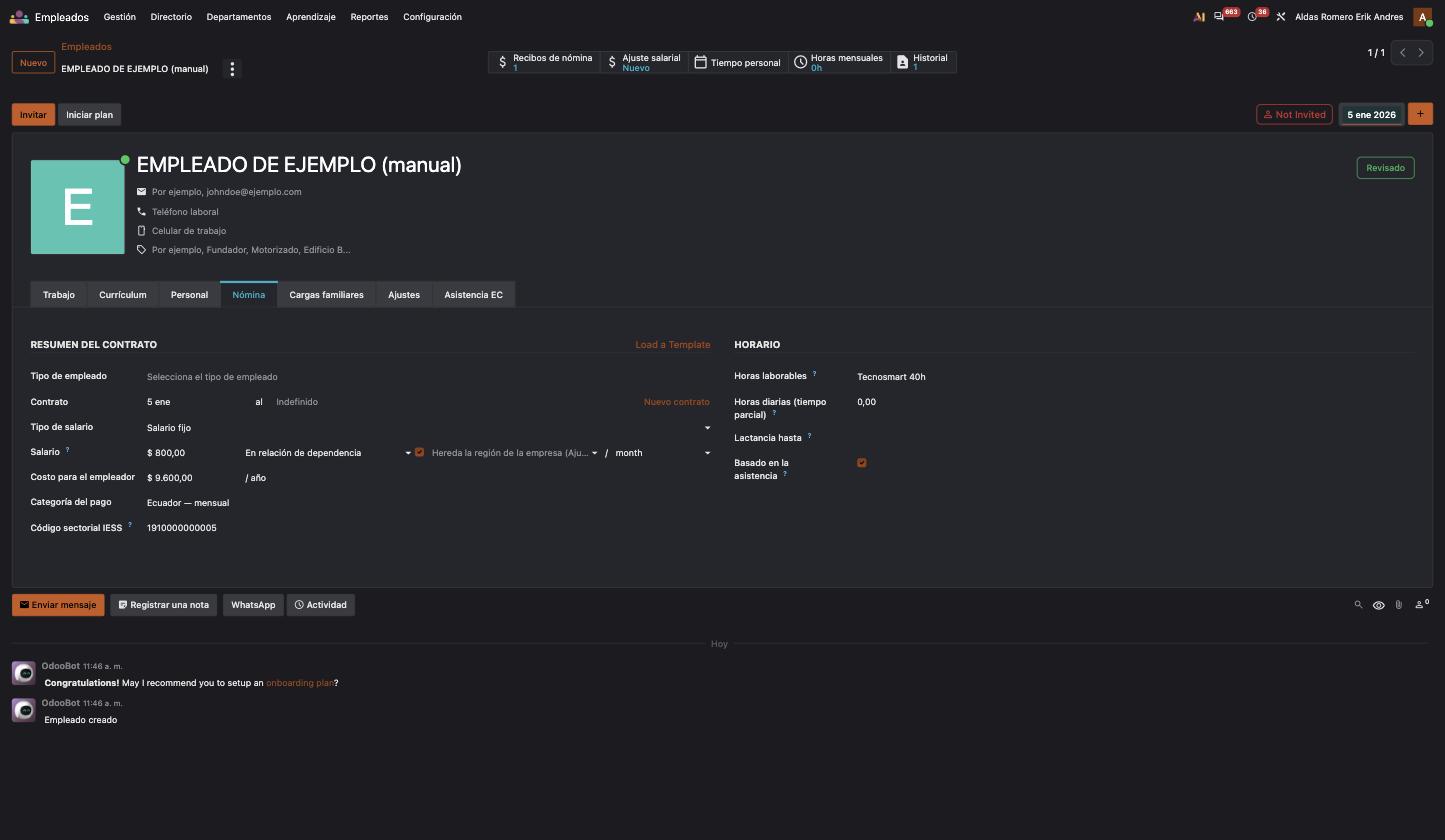Open the Gestión menu
Image resolution: width=1445 pixels, height=840 pixels.
(x=119, y=17)
